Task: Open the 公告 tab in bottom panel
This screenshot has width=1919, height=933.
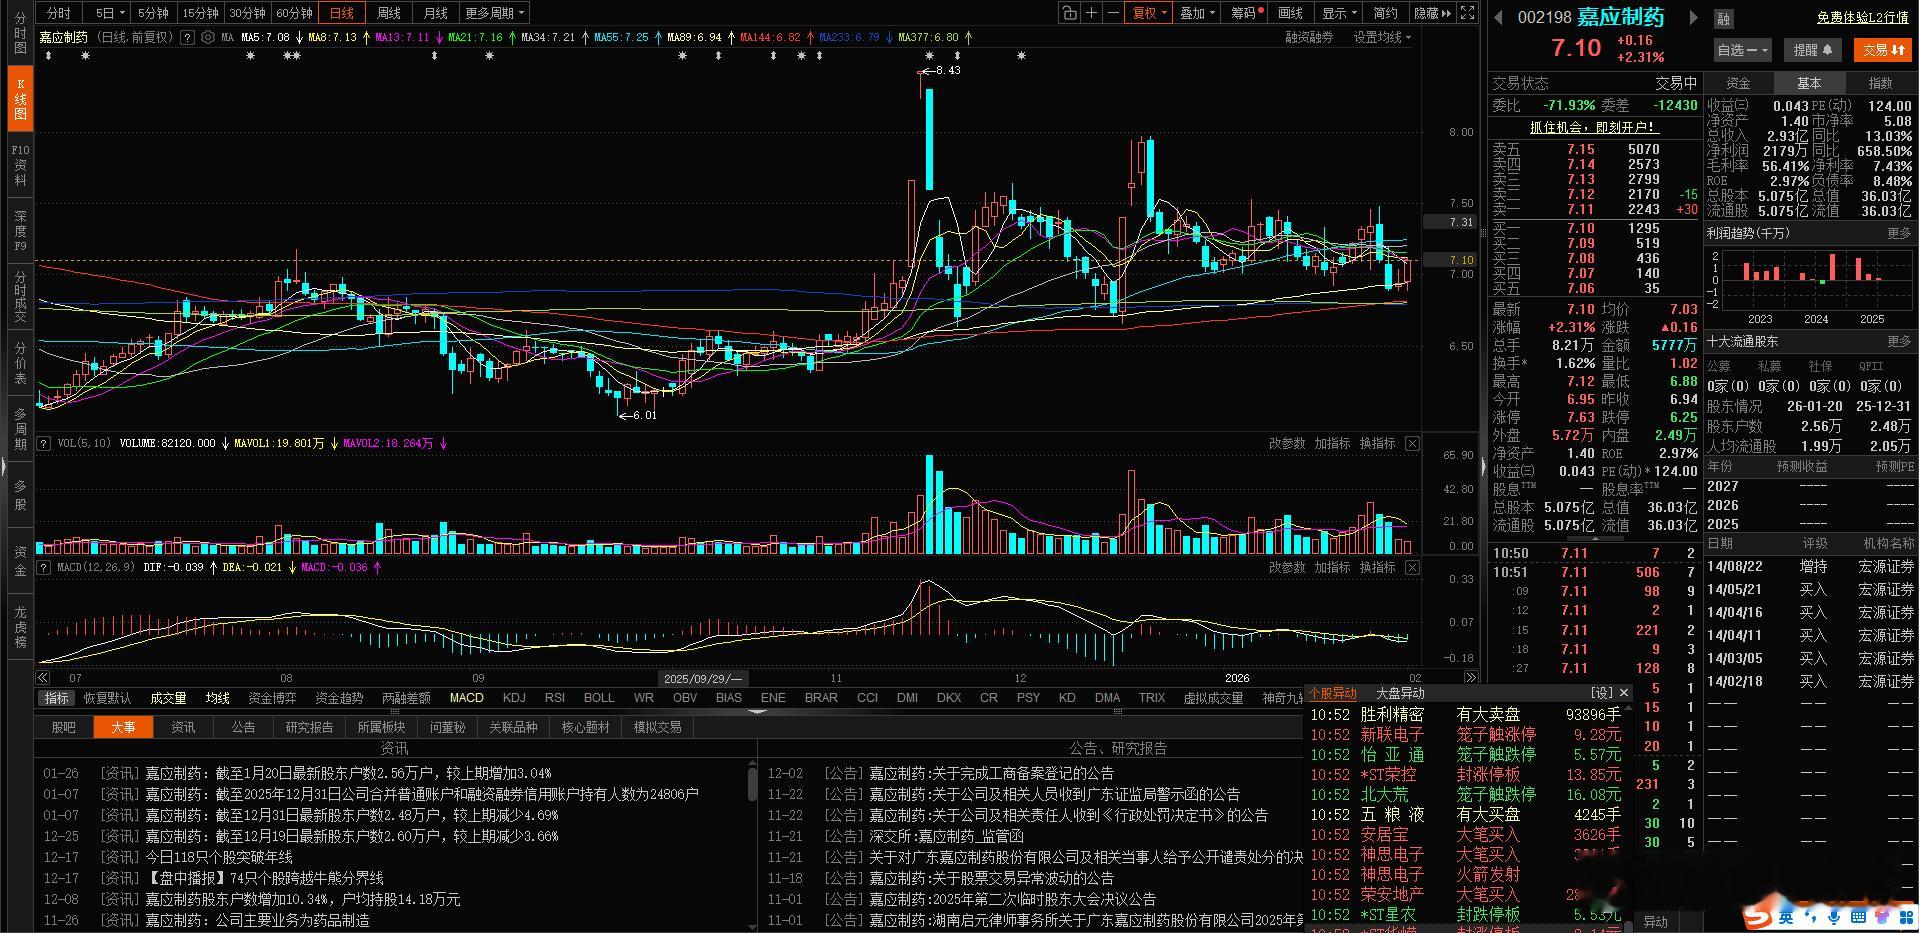Action: tap(243, 727)
